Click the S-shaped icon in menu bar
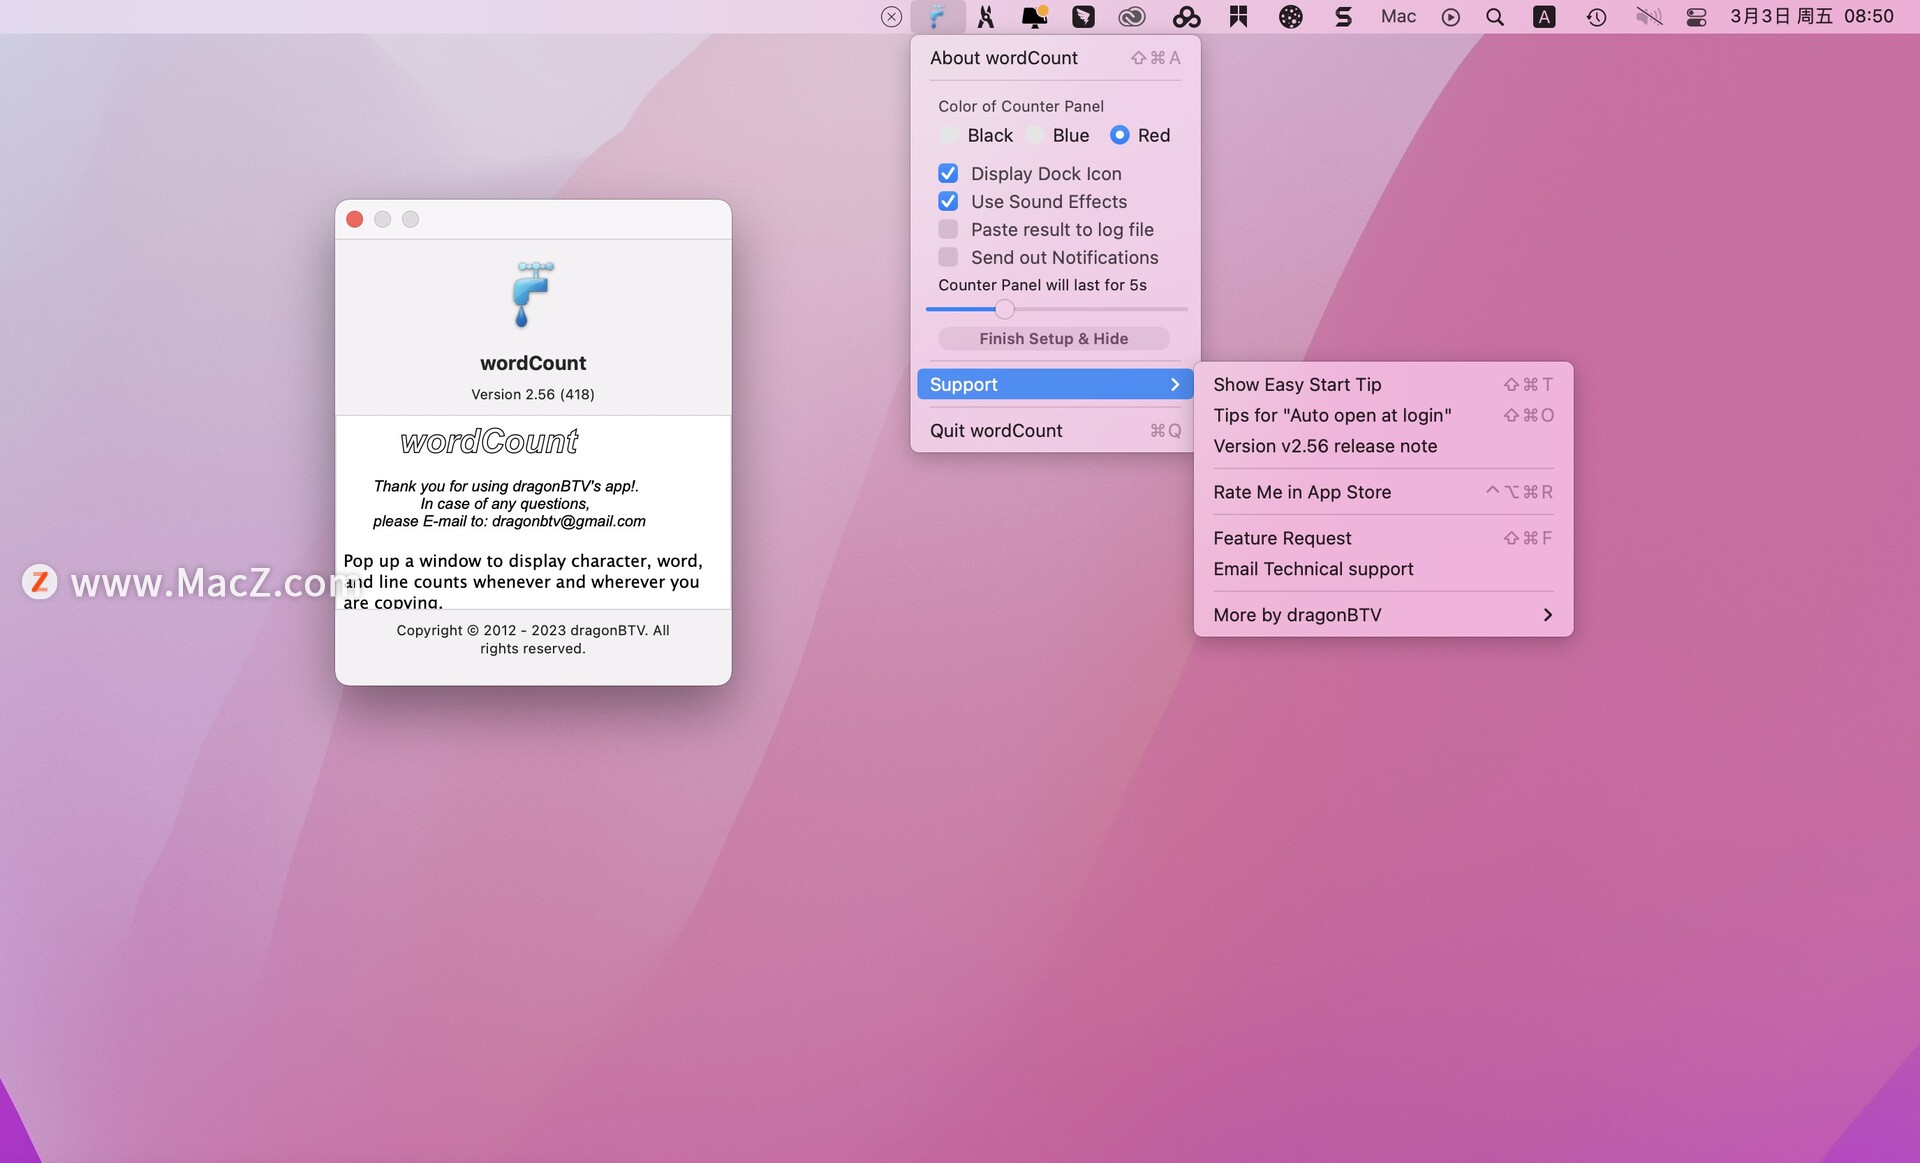 [x=1343, y=17]
